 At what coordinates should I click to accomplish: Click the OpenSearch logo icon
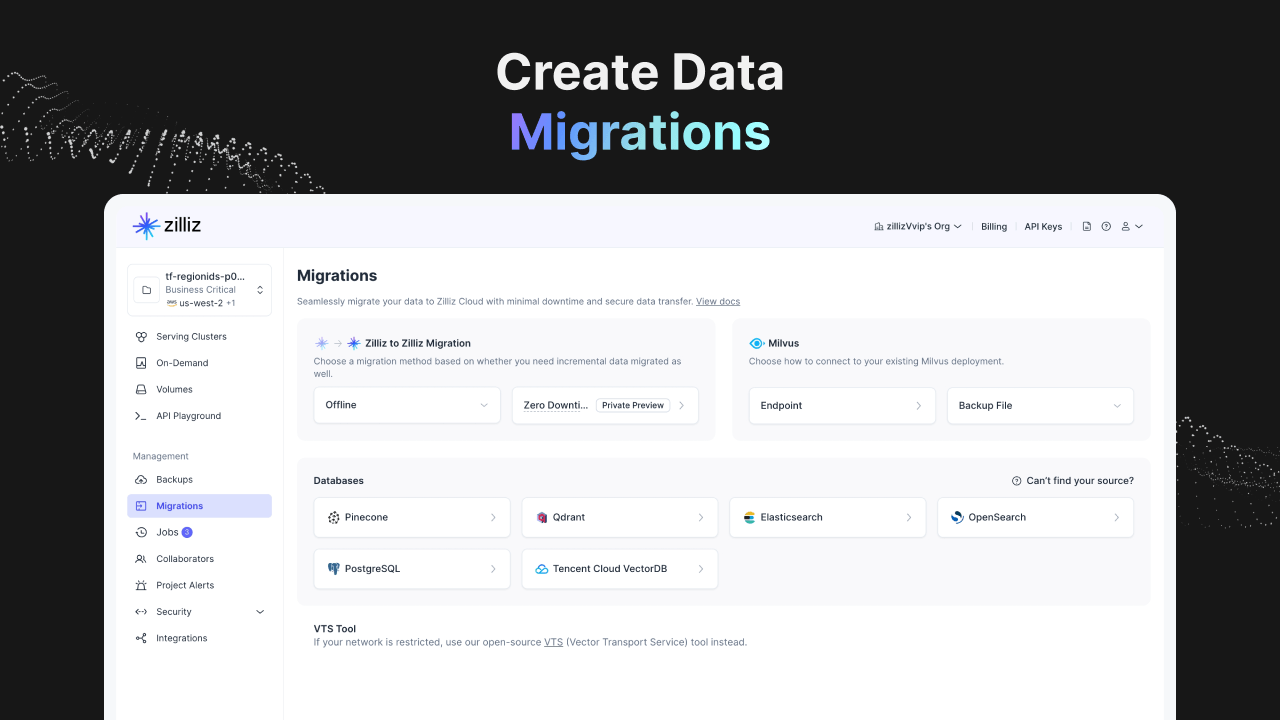957,517
